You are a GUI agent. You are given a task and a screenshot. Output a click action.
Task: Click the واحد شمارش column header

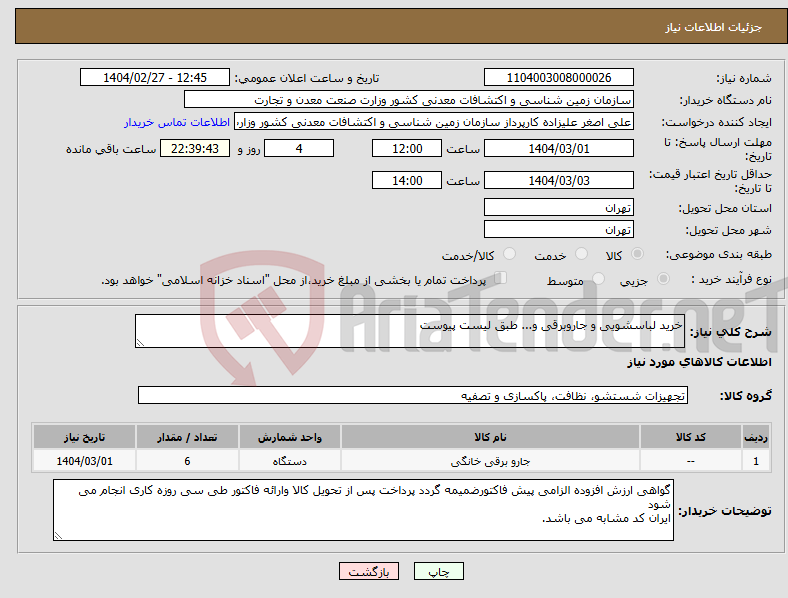click(x=290, y=437)
